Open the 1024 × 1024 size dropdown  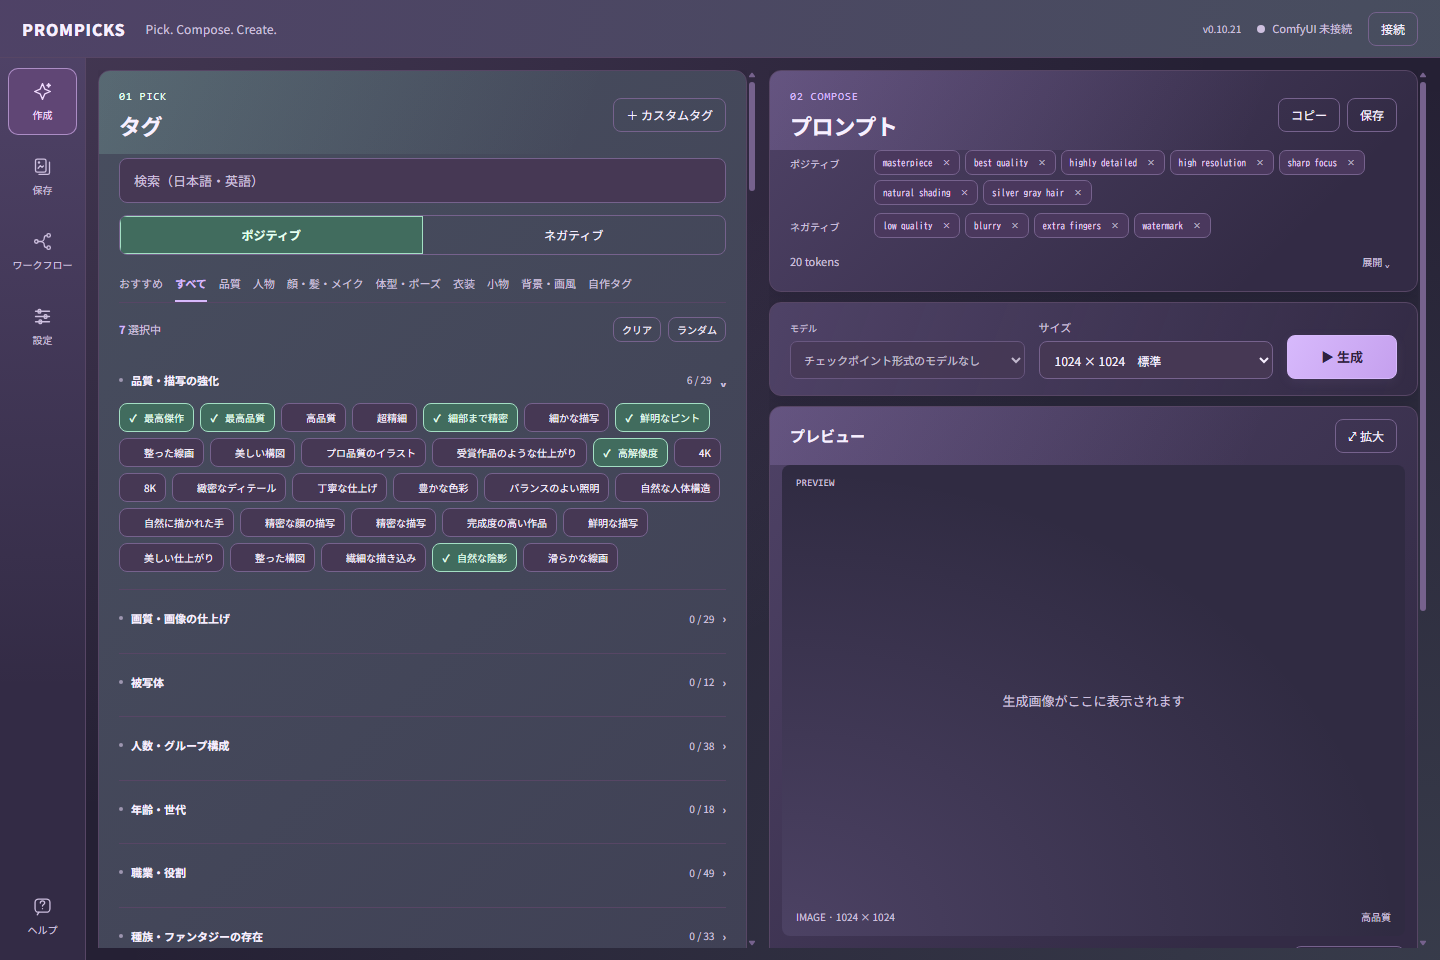pyautogui.click(x=1156, y=360)
